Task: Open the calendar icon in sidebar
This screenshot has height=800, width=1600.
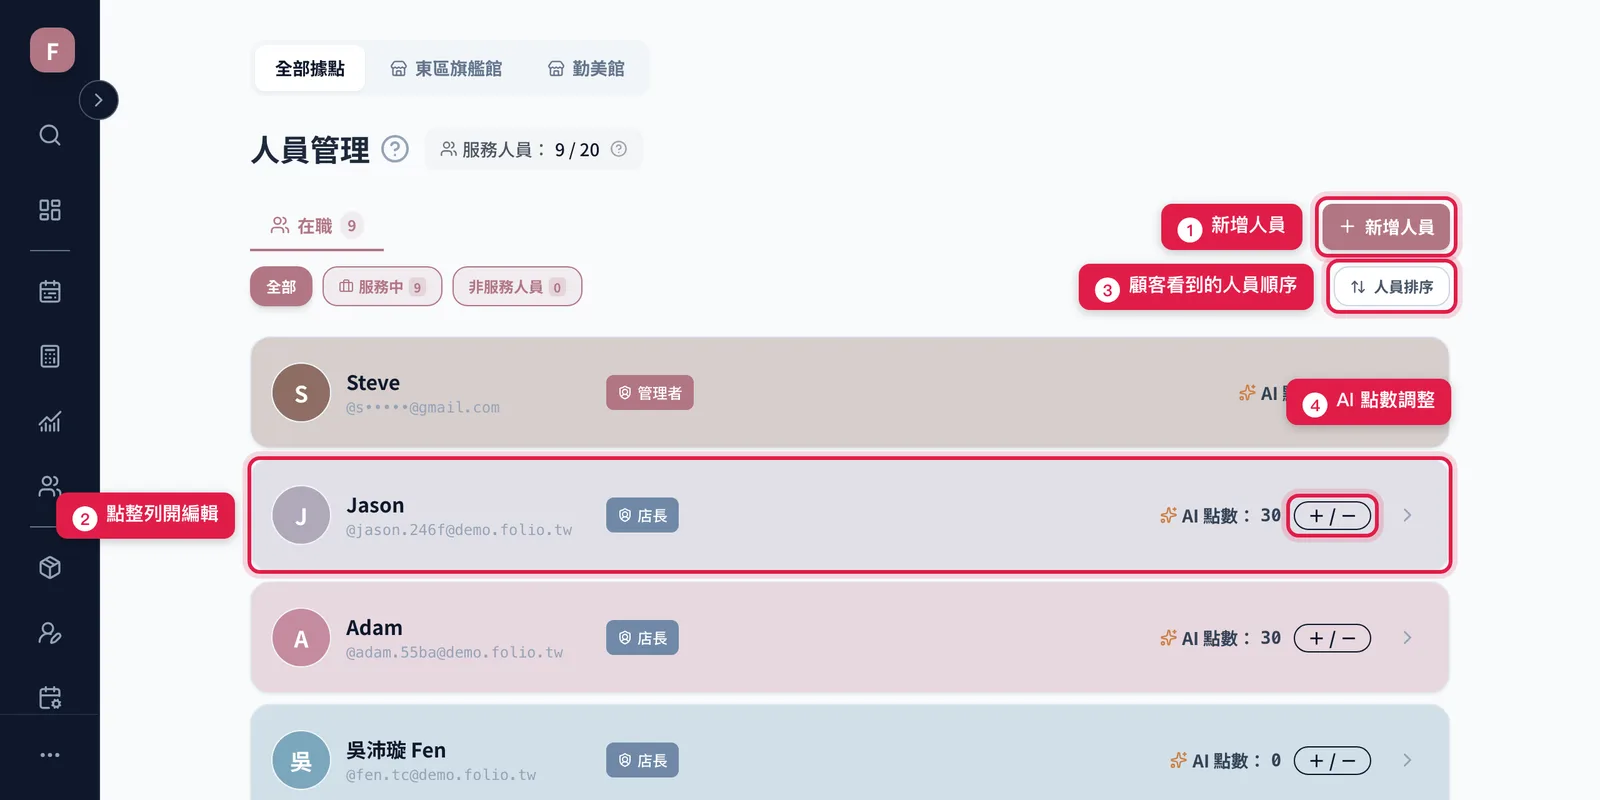Action: [50, 291]
